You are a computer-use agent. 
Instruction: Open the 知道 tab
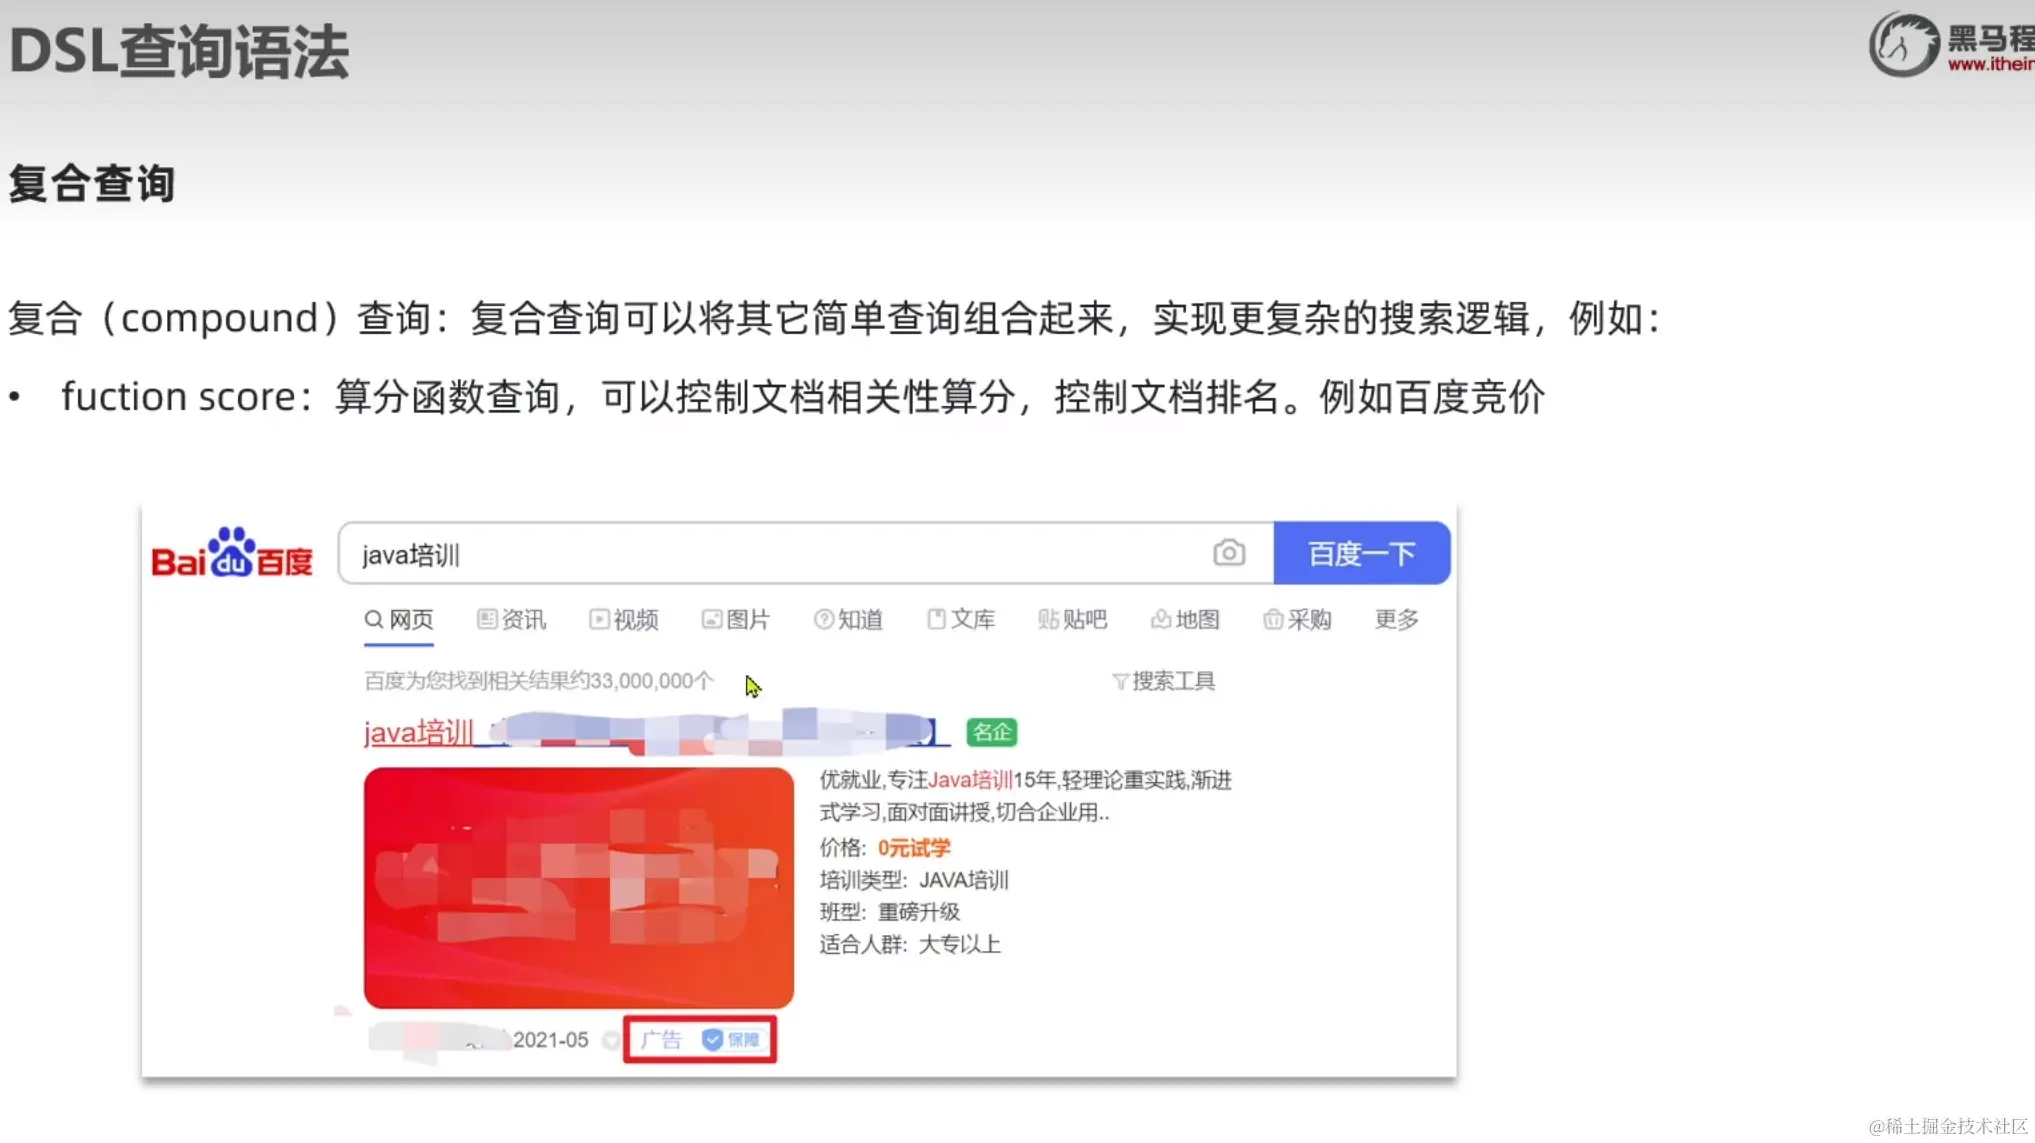[849, 619]
